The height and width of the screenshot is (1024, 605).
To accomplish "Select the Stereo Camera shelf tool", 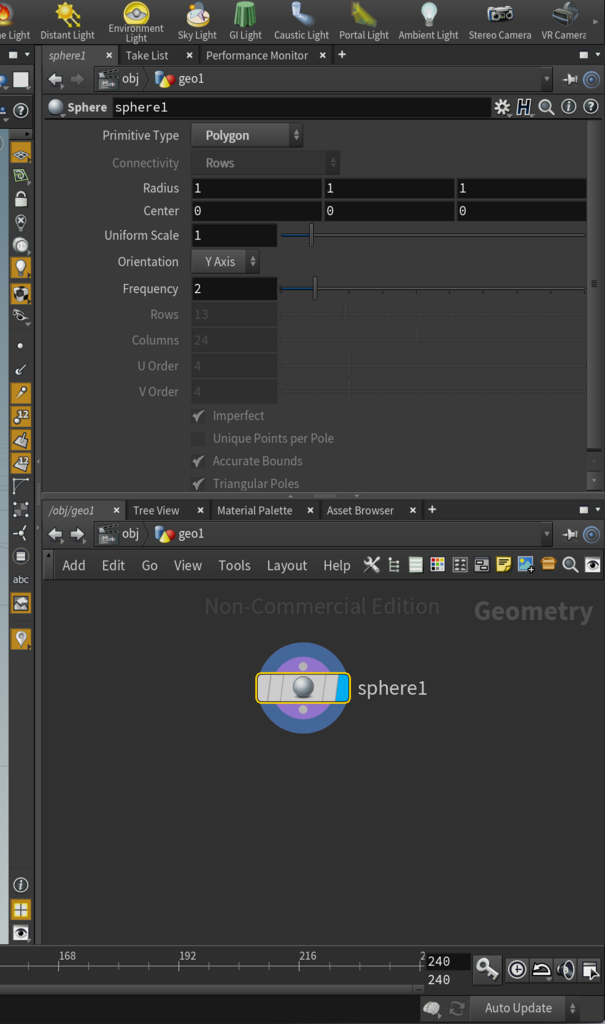I will [500, 22].
